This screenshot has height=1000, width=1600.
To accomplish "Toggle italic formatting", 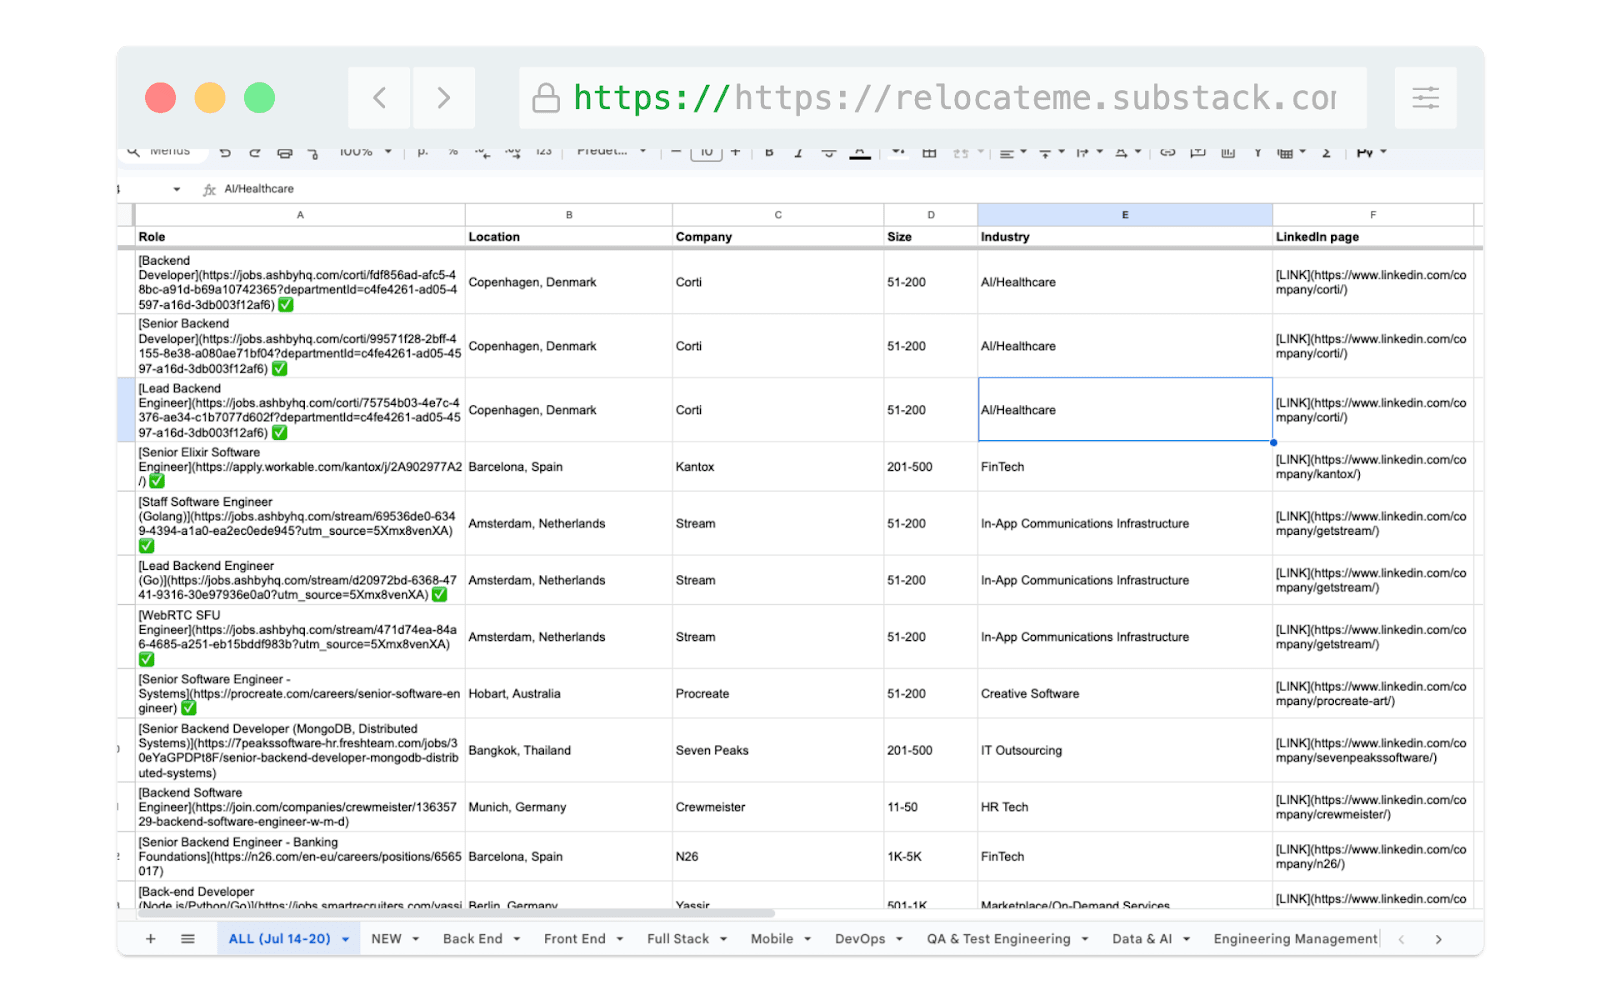I will pos(798,152).
